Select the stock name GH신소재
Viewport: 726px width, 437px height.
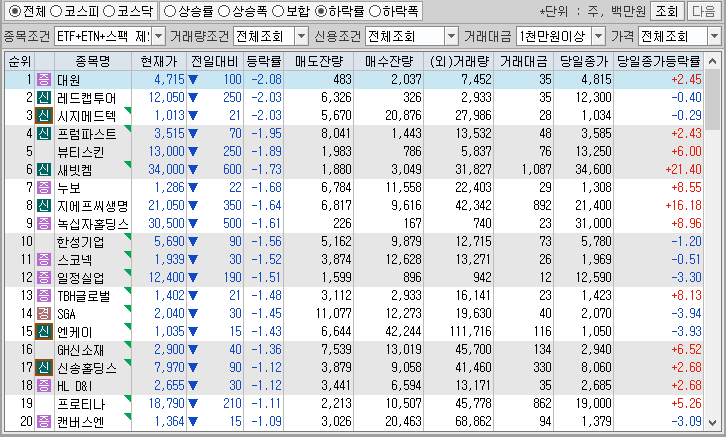point(81,350)
